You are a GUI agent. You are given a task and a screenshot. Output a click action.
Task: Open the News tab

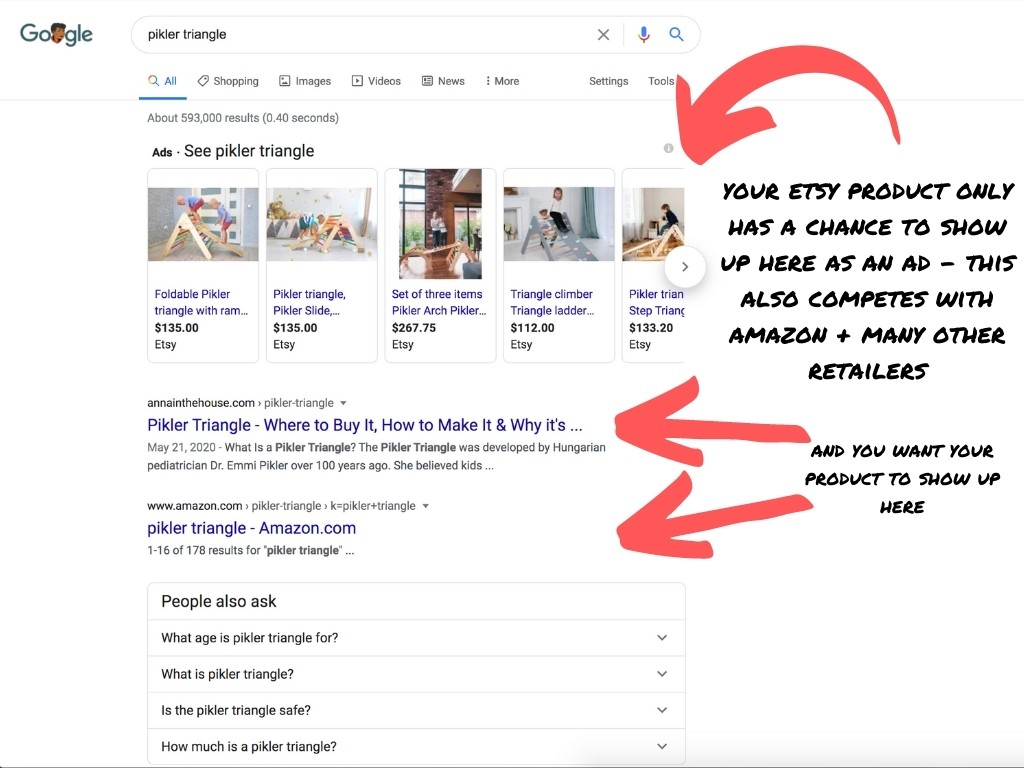tap(443, 81)
